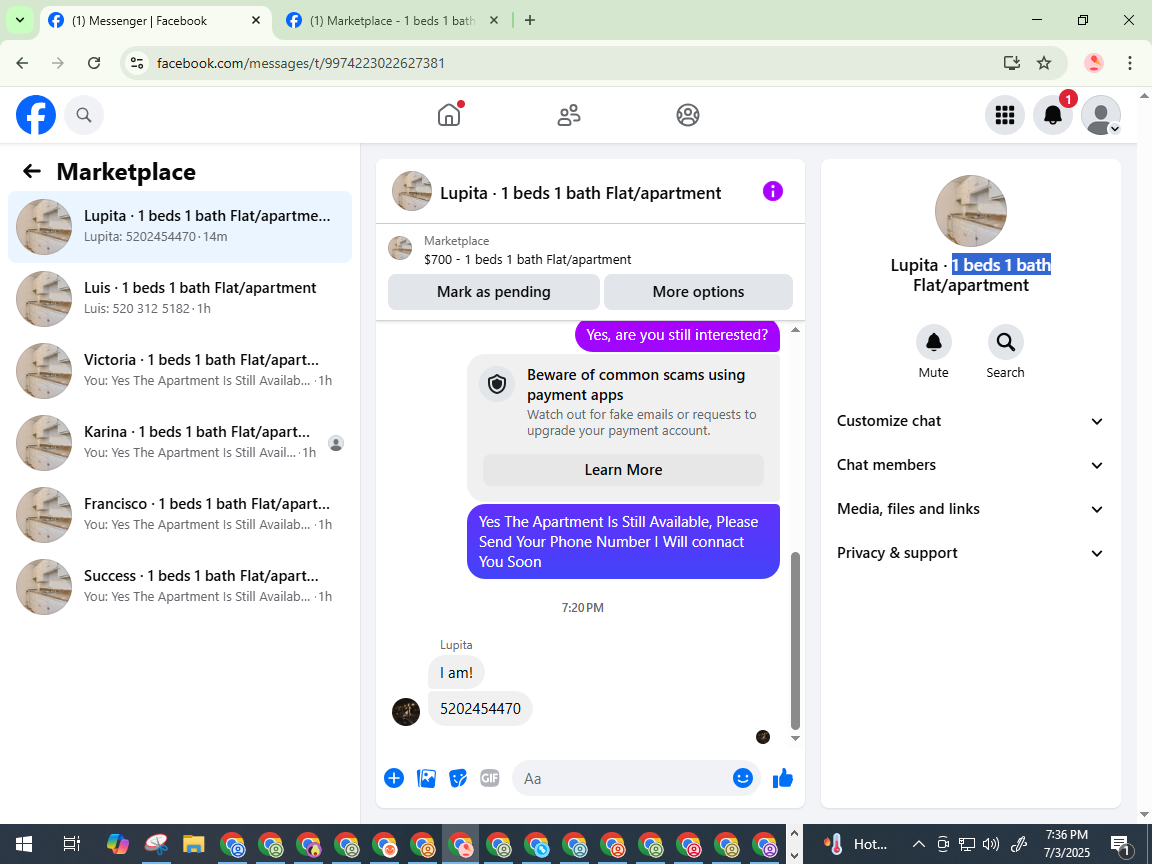Mute this conversation using bell icon

[934, 342]
